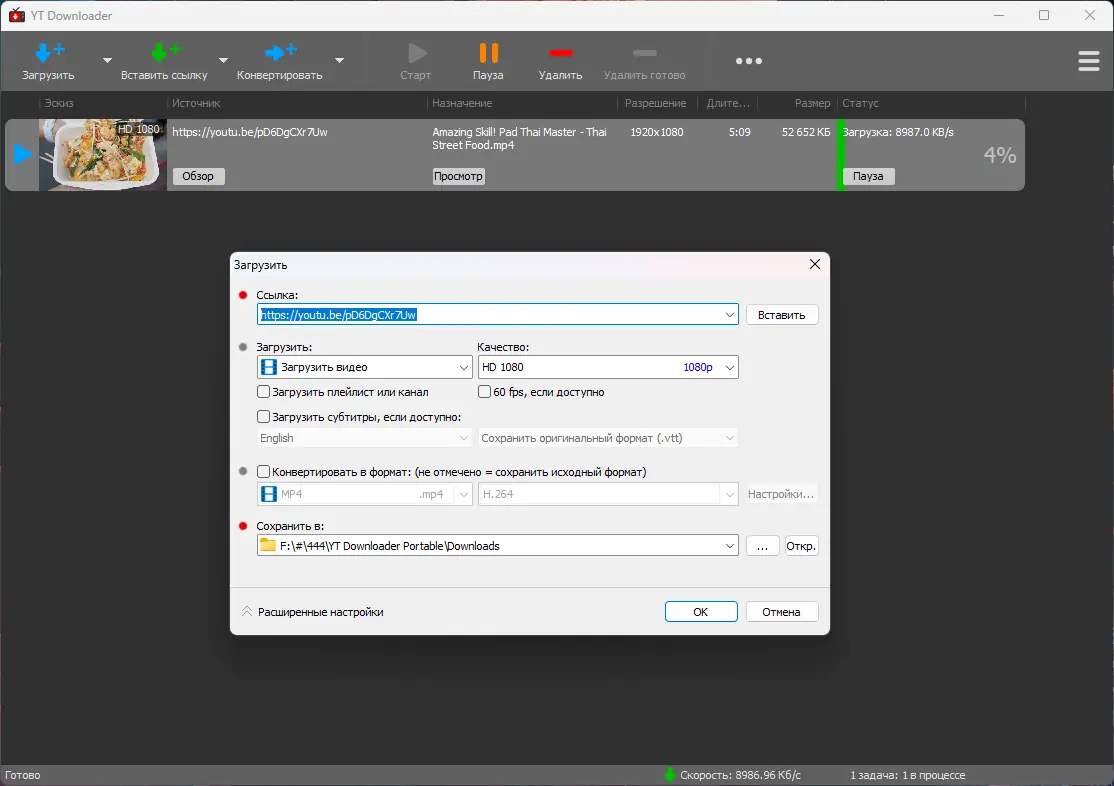Image resolution: width=1114 pixels, height=786 pixels.
Task: Minimize the YT Downloader window
Action: click(x=999, y=15)
